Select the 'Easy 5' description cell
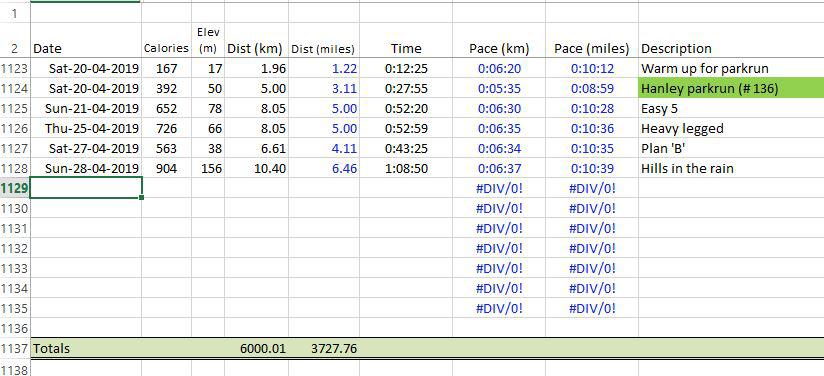 (x=731, y=108)
